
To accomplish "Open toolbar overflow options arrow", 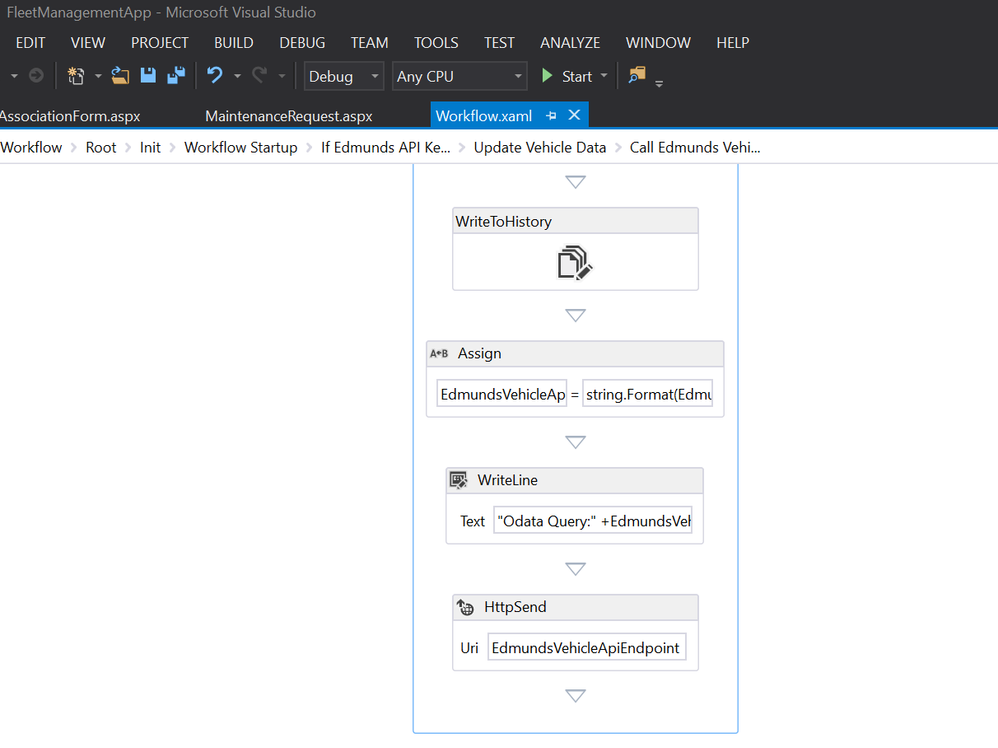I will point(659,83).
